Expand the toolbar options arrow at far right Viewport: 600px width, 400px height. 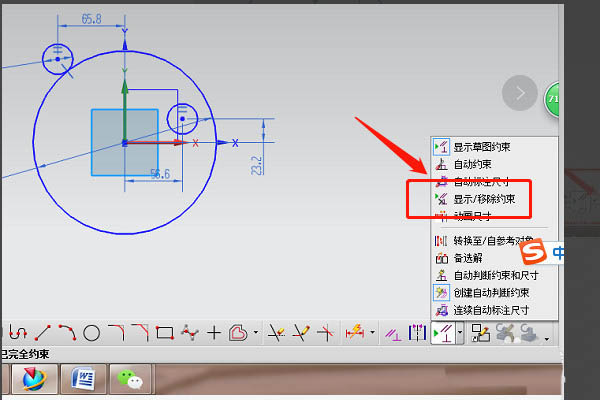547,340
